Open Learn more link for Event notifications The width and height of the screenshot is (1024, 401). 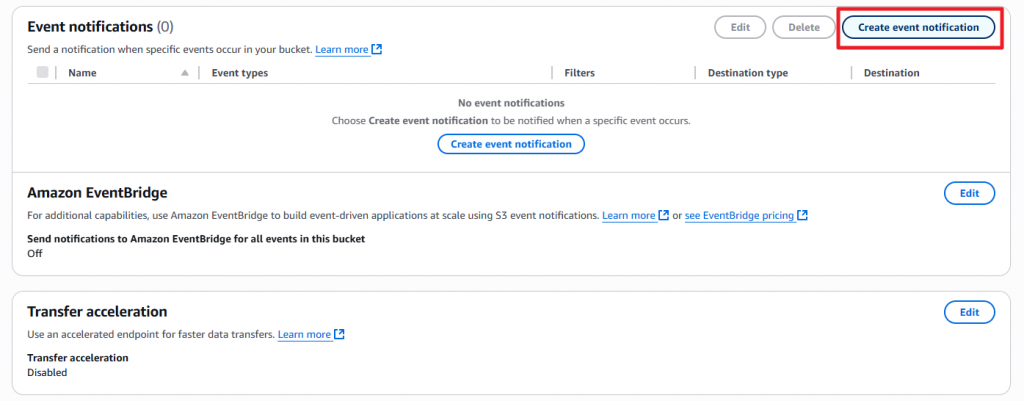pos(342,49)
